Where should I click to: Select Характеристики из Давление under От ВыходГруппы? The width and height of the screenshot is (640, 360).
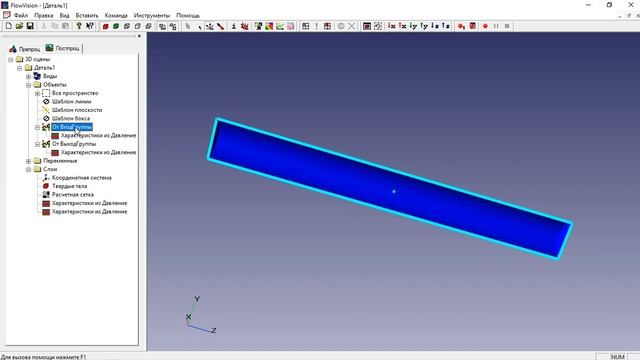[x=98, y=152]
